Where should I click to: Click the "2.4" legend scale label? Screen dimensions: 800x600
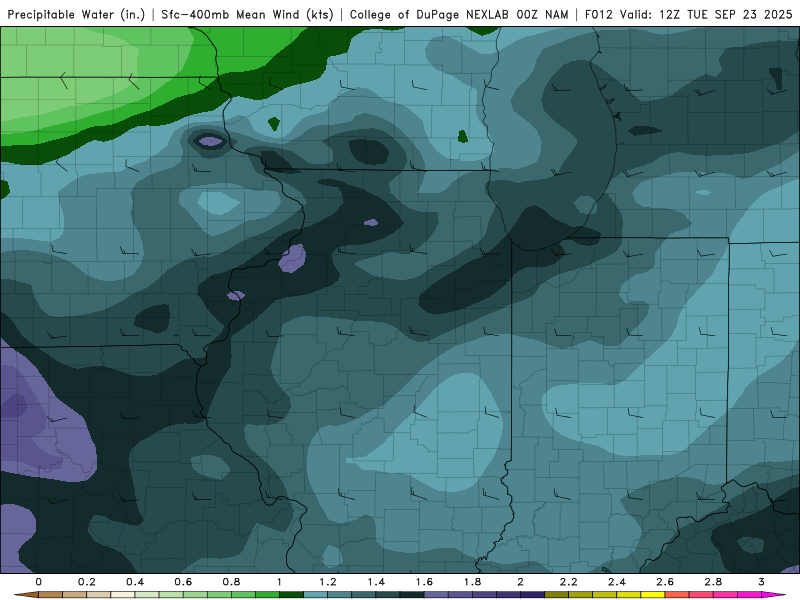click(x=617, y=582)
